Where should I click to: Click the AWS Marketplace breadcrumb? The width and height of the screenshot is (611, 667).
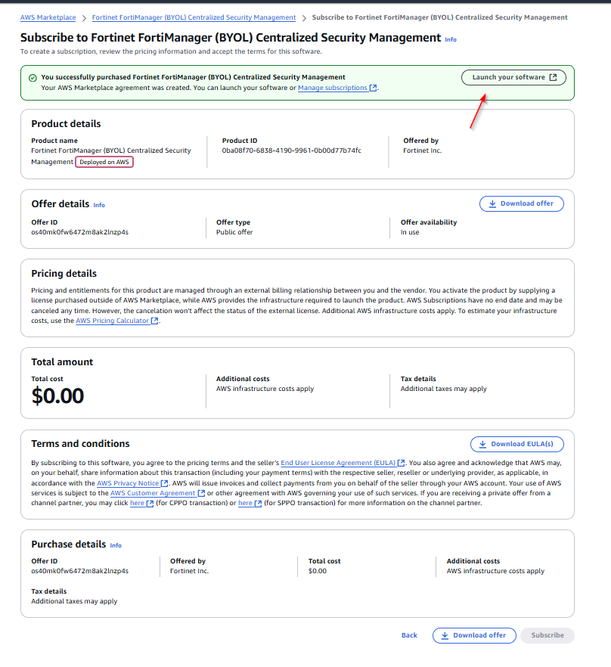pyautogui.click(x=50, y=18)
